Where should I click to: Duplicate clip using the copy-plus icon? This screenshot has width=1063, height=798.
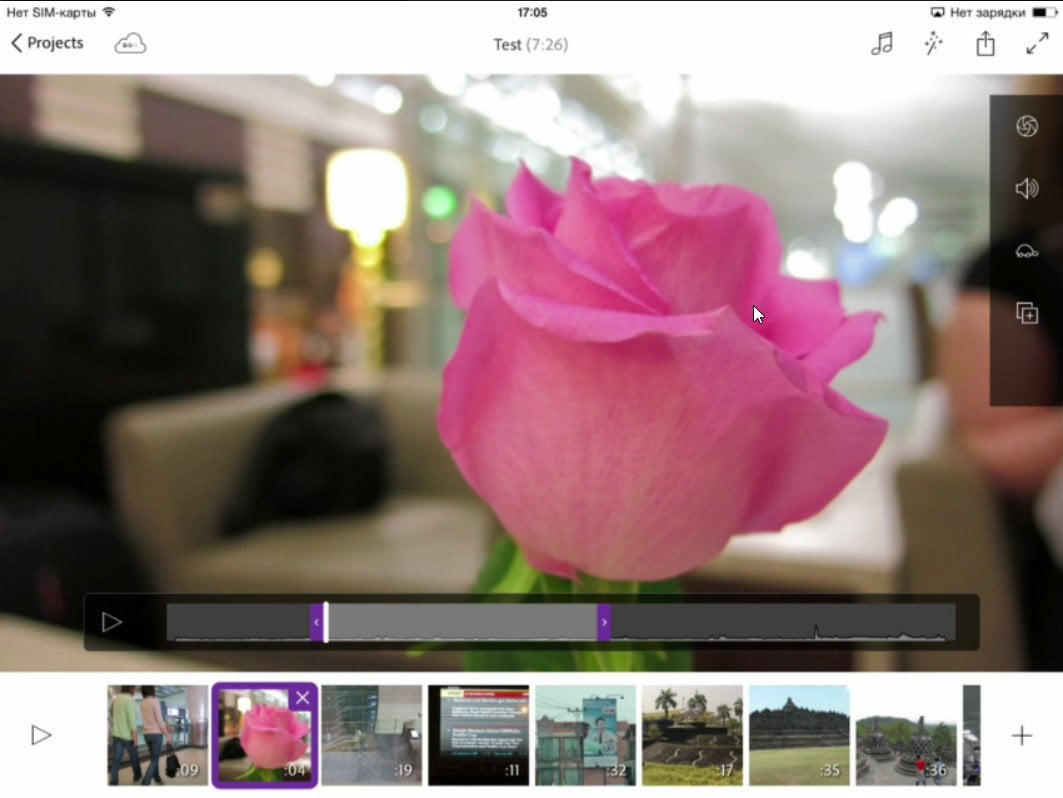(1026, 313)
